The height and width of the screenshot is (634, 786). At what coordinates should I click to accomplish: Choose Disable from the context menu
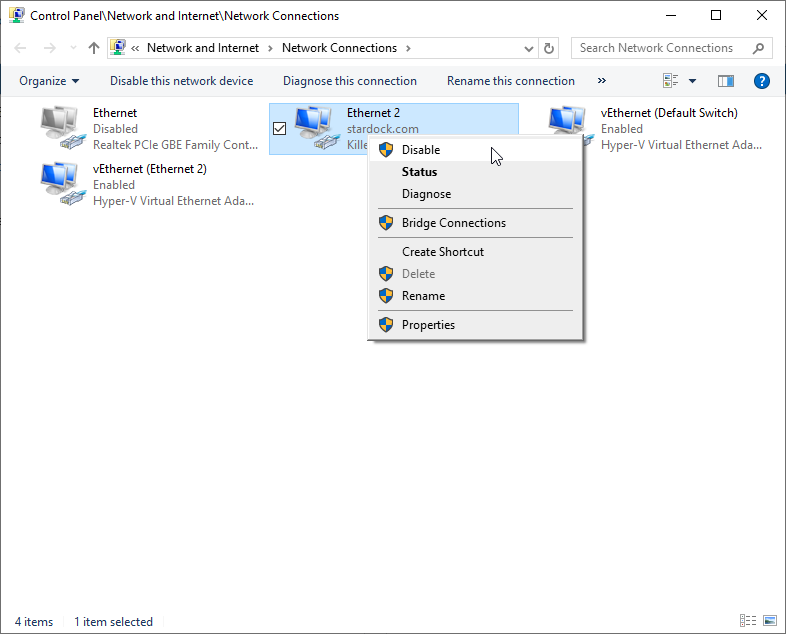tap(420, 150)
